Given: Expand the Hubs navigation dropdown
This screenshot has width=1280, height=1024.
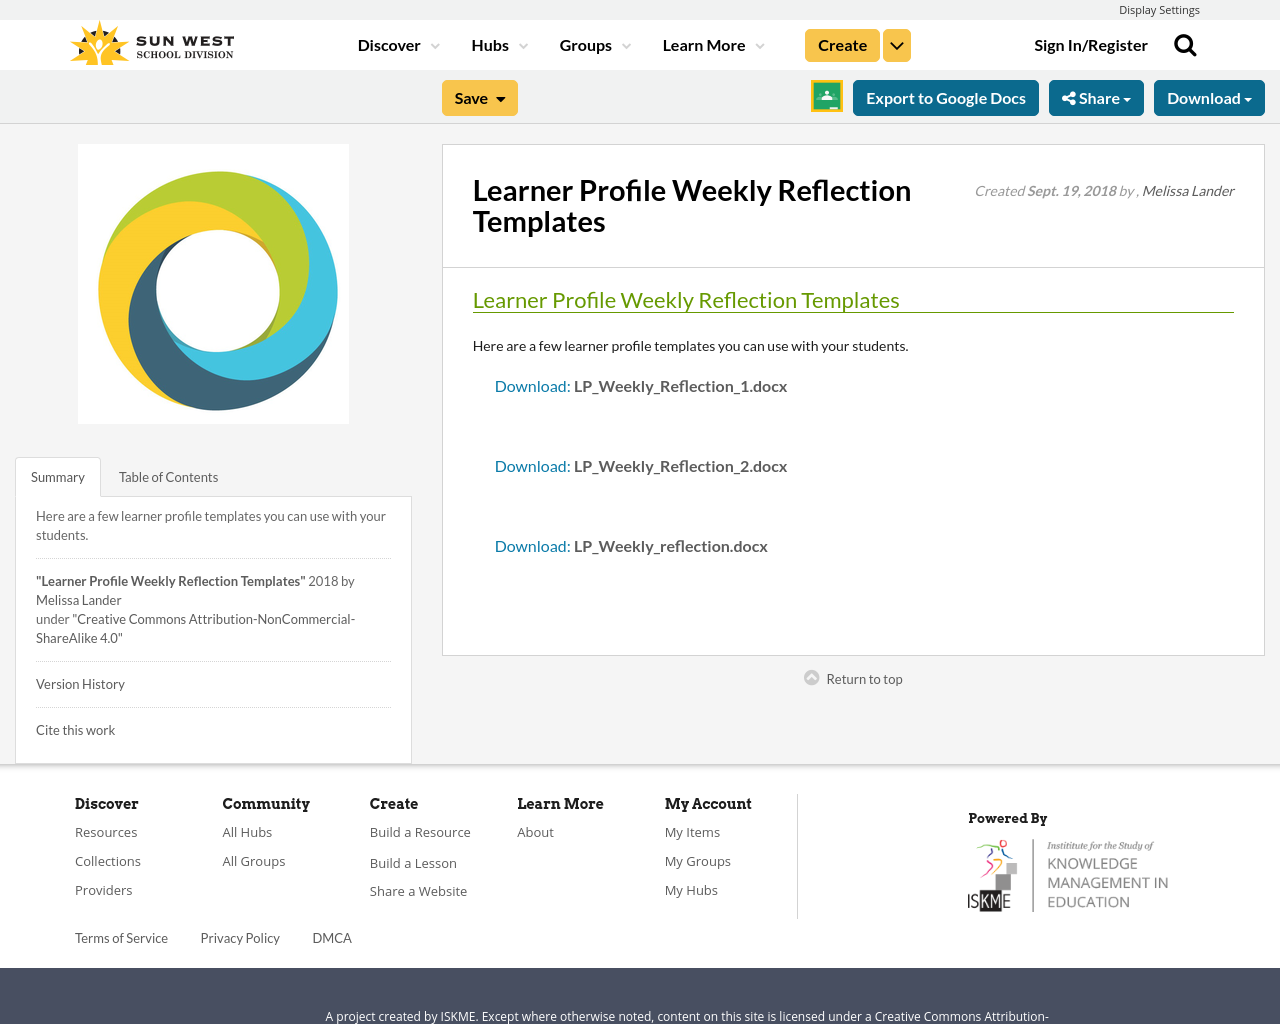Looking at the screenshot, I should click(x=499, y=44).
